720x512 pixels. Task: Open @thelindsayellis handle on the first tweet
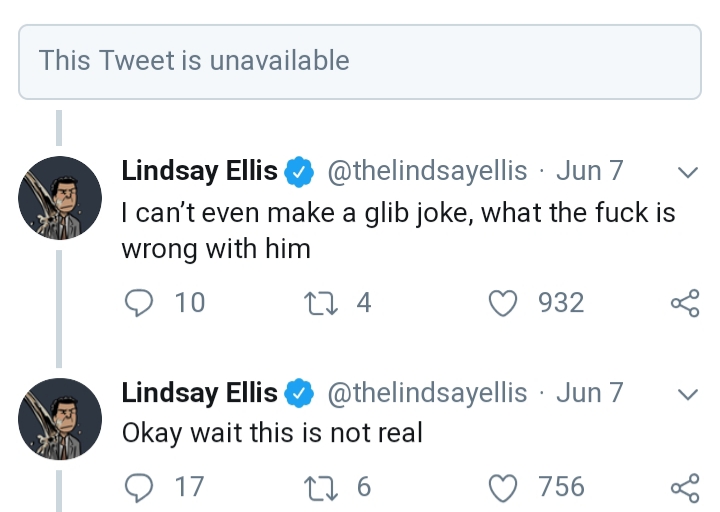[427, 171]
